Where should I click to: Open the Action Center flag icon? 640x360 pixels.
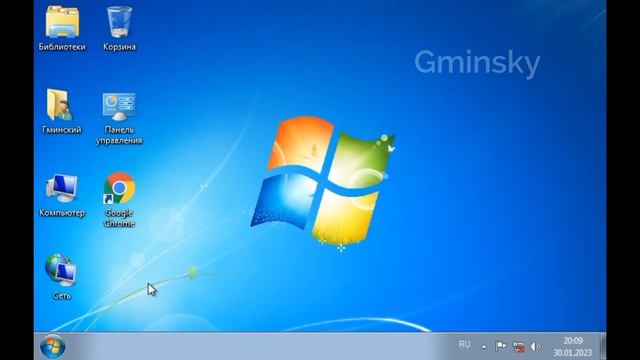(x=501, y=347)
